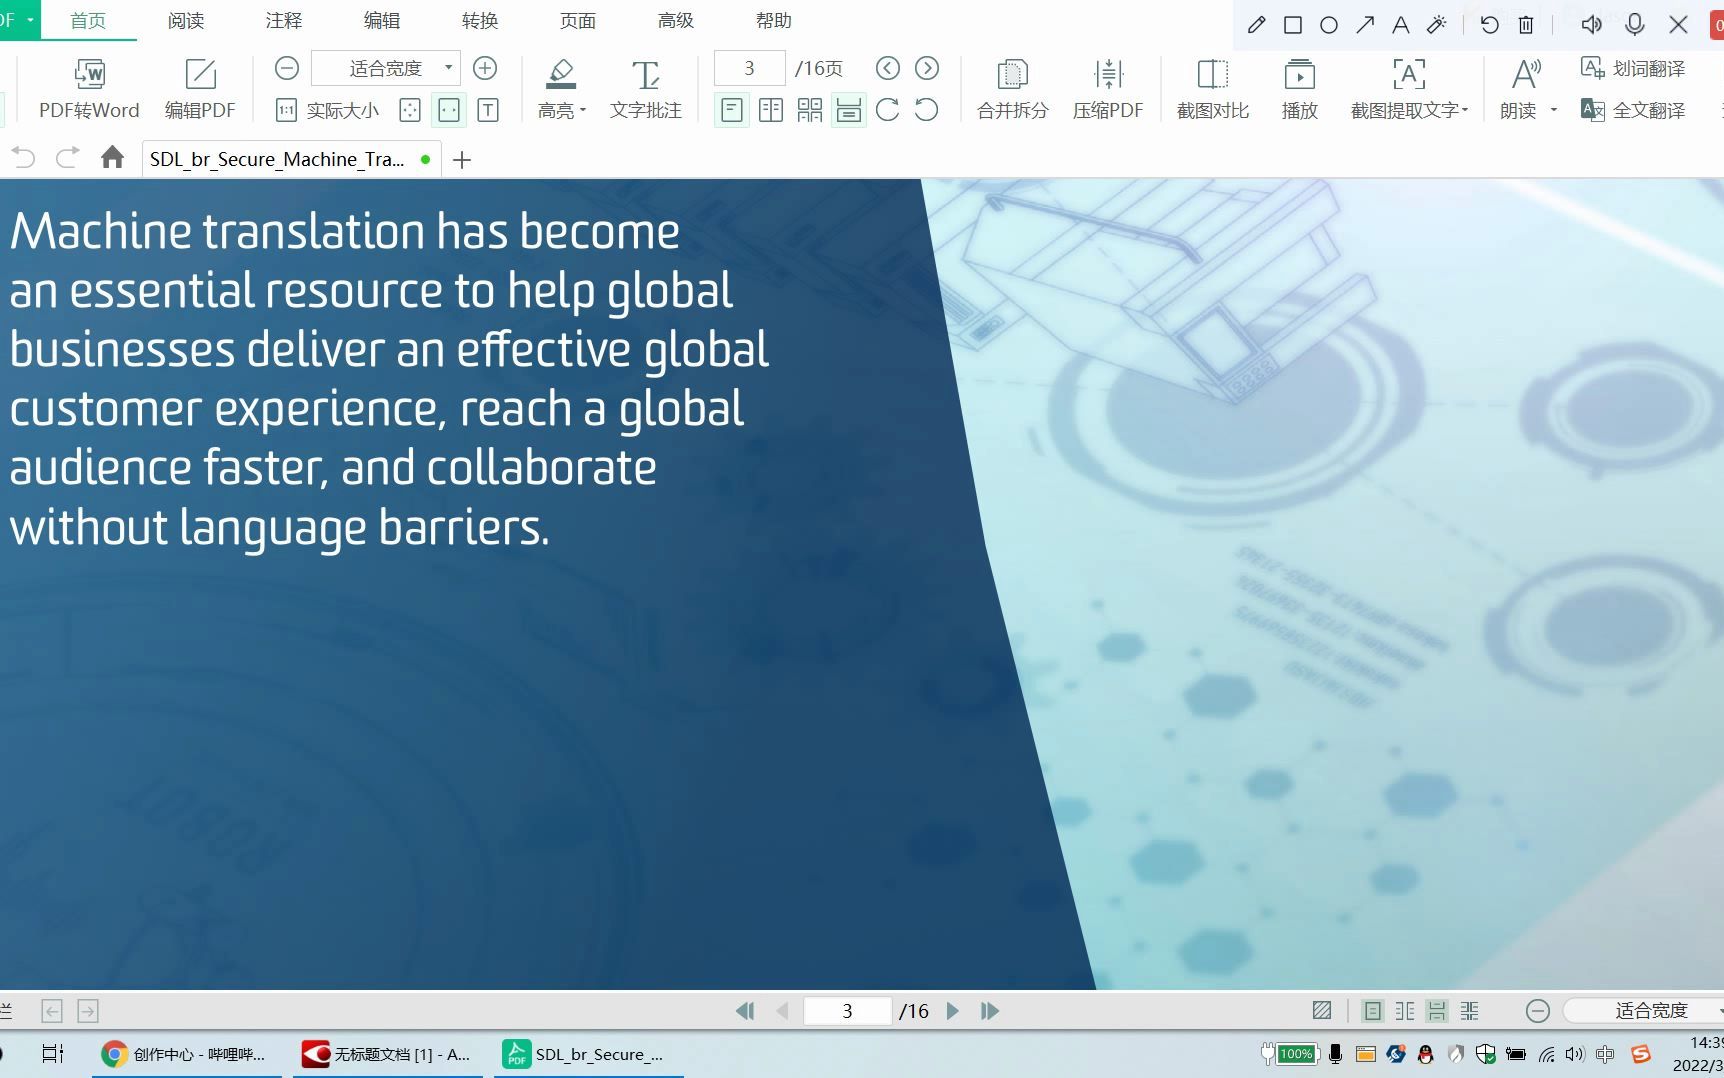The image size is (1724, 1078).
Task: Expand the 截图提取文字 dropdown arrow
Action: [x=1465, y=110]
